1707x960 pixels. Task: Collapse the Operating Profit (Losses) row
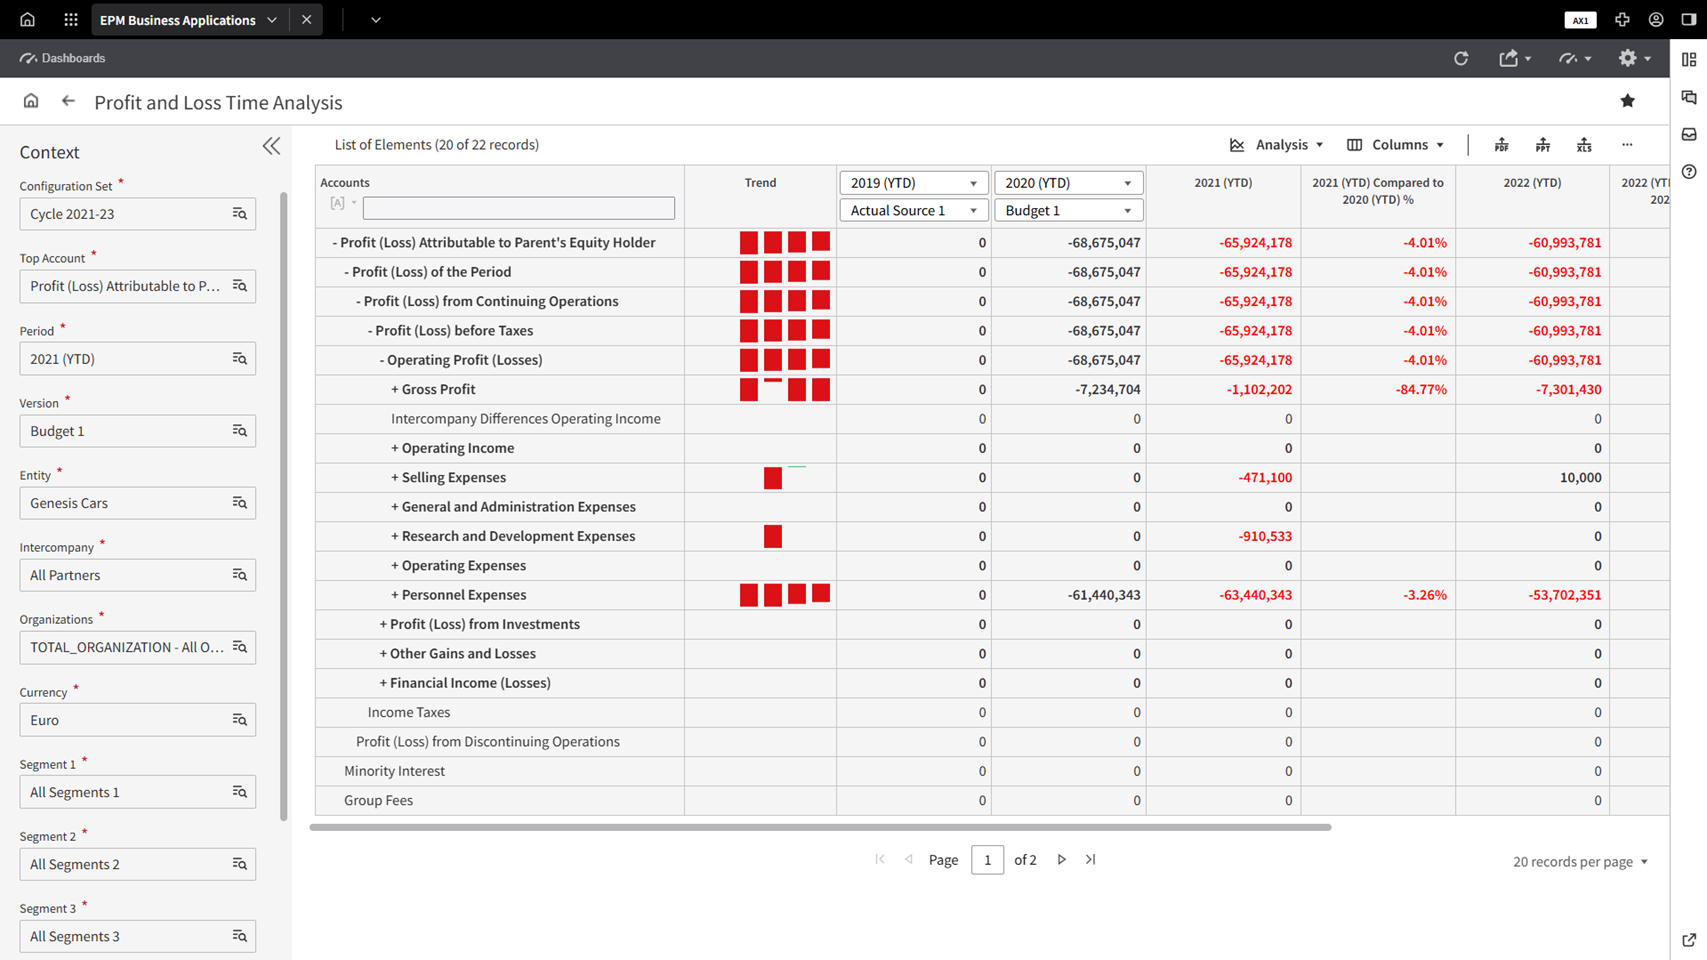(383, 360)
